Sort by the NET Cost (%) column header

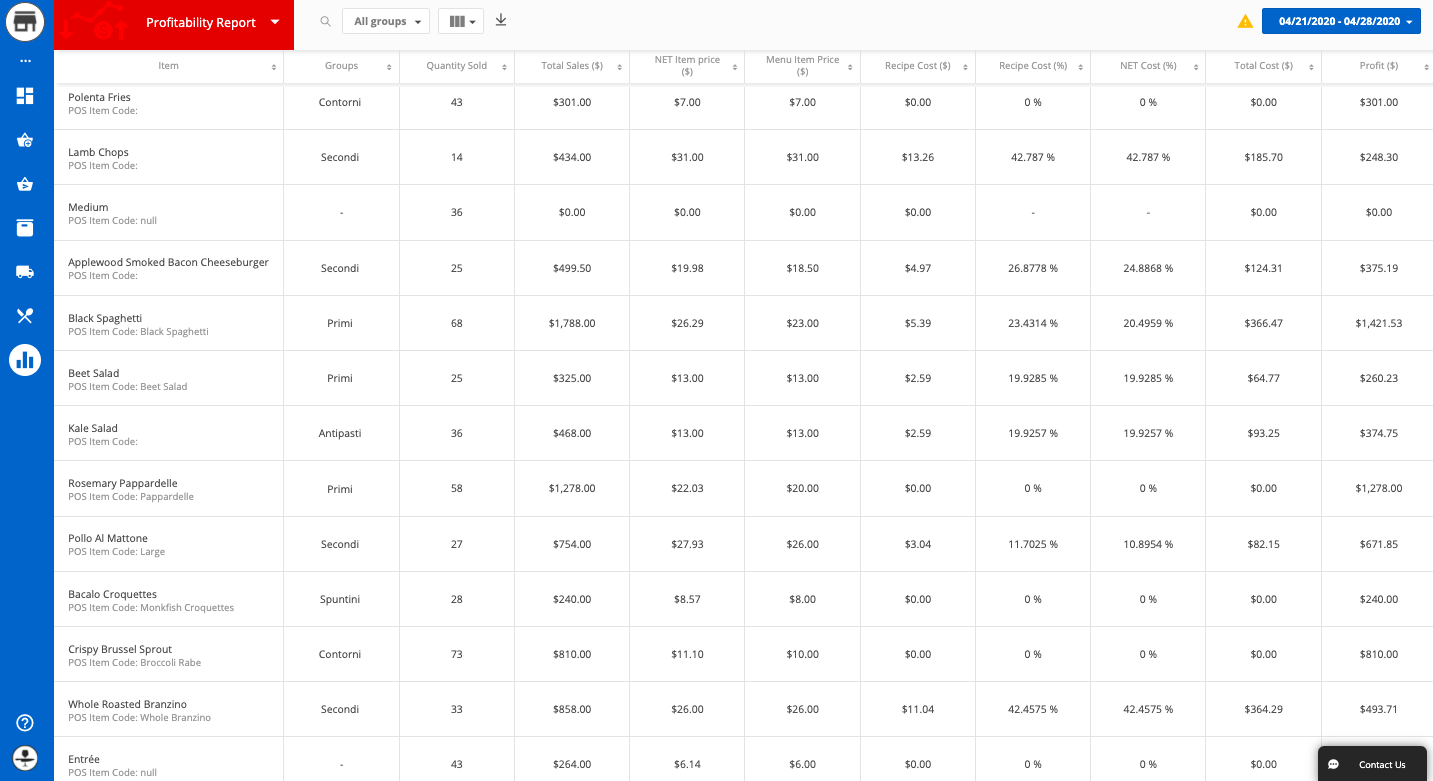tap(1148, 66)
